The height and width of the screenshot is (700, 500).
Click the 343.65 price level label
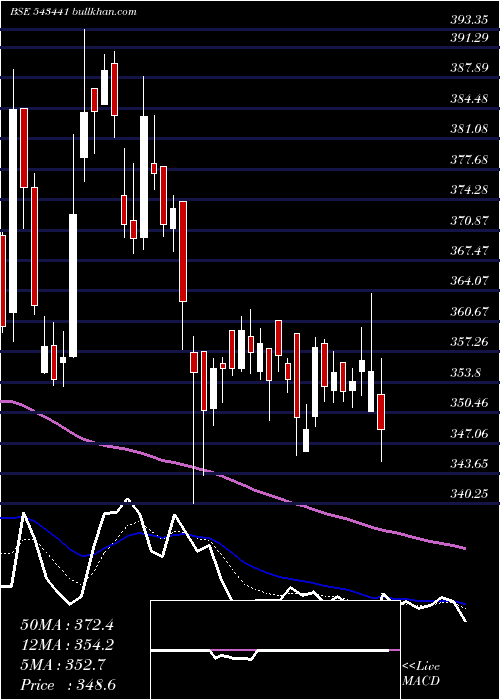(469, 463)
